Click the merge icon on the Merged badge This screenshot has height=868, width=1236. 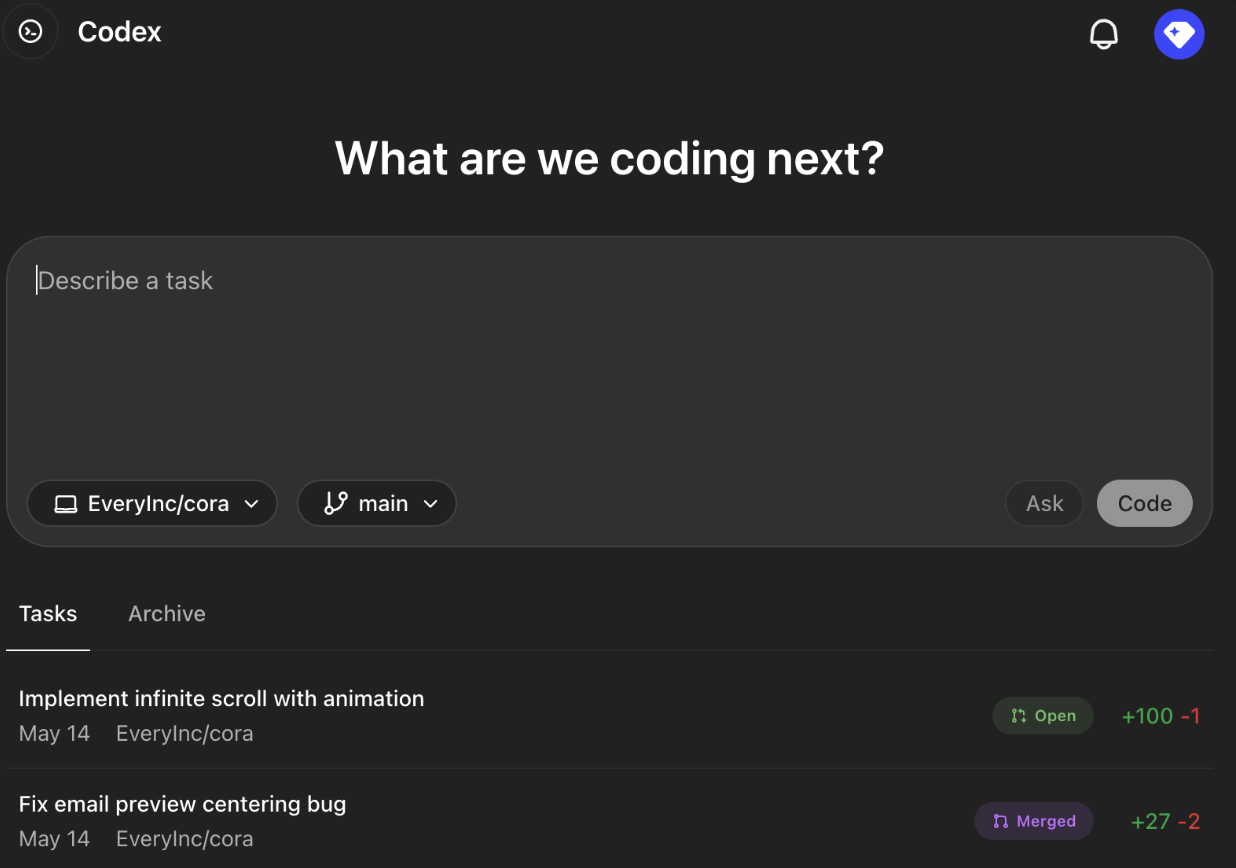(1001, 820)
